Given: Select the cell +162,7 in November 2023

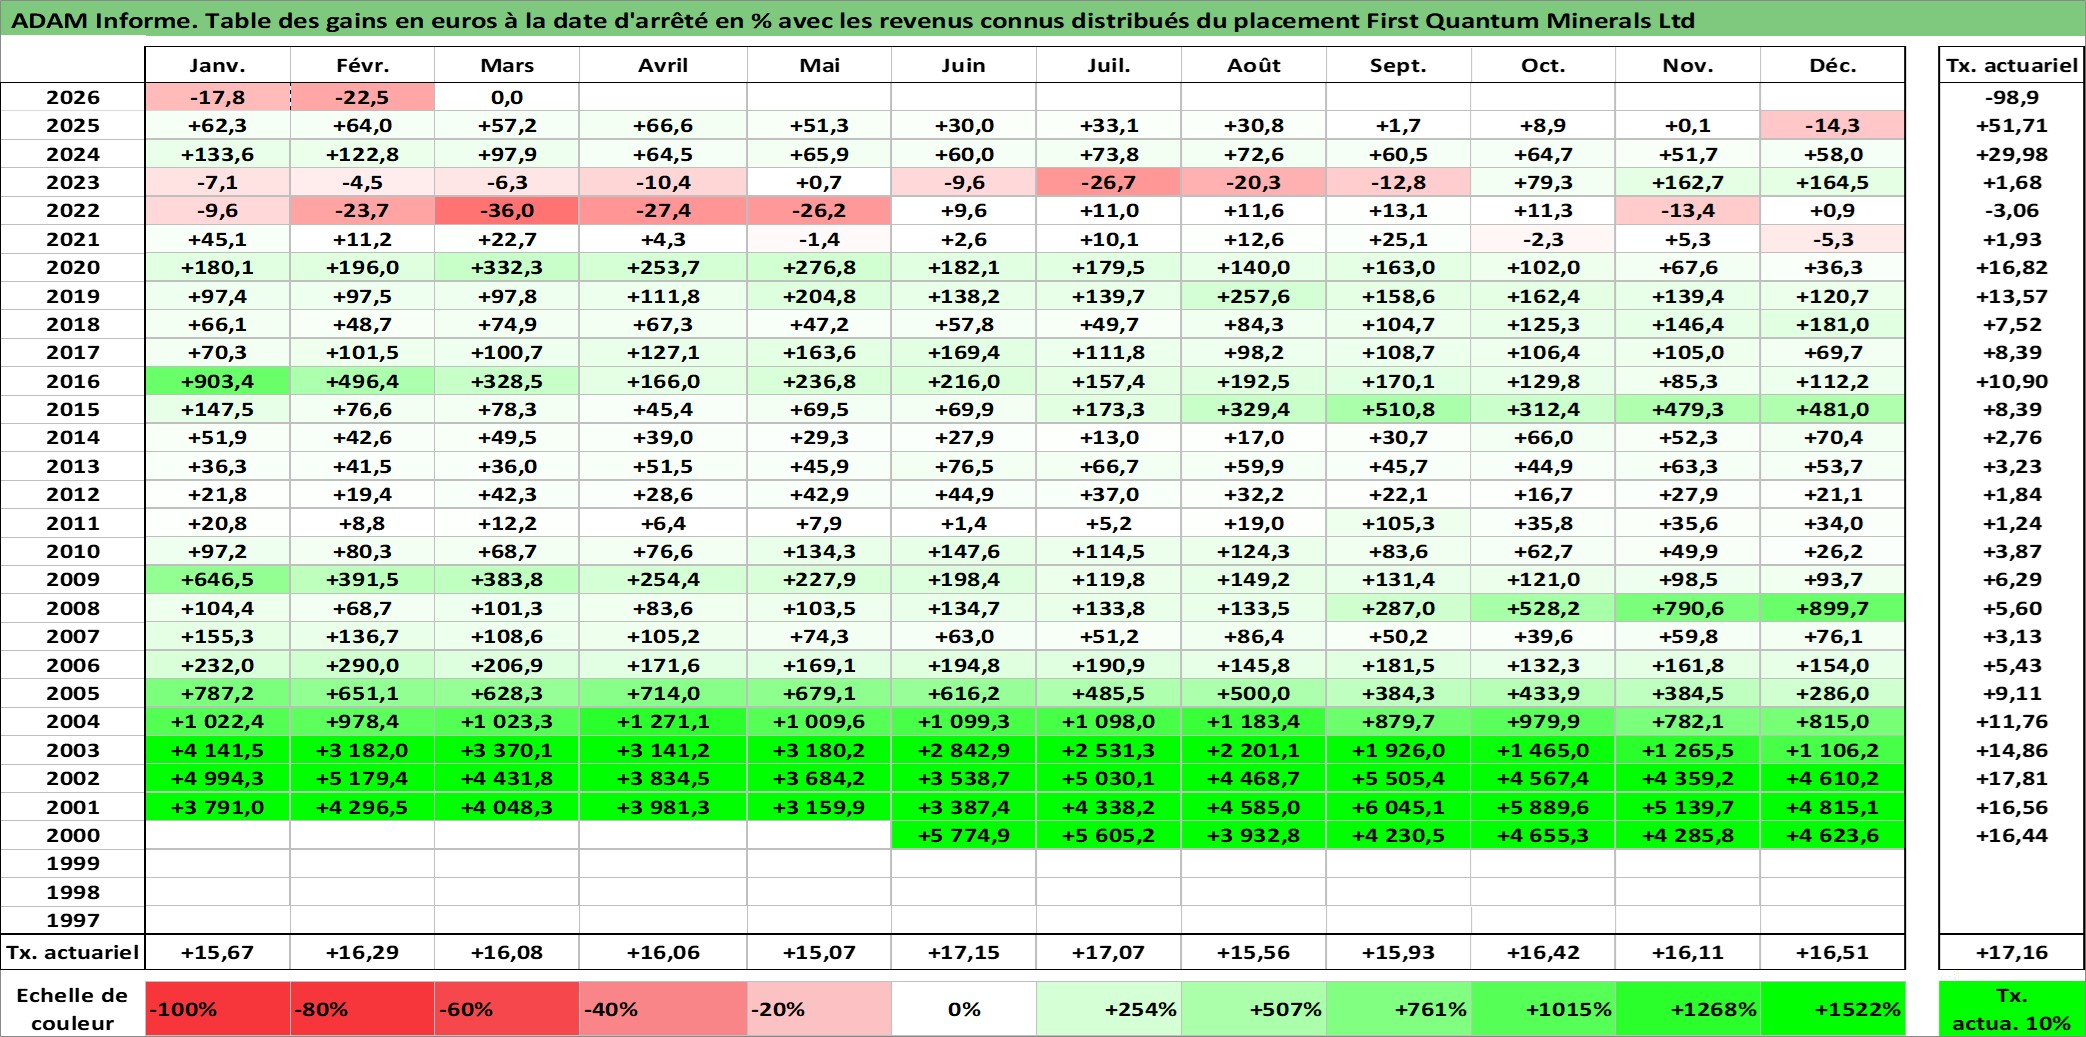Looking at the screenshot, I should [x=1688, y=182].
